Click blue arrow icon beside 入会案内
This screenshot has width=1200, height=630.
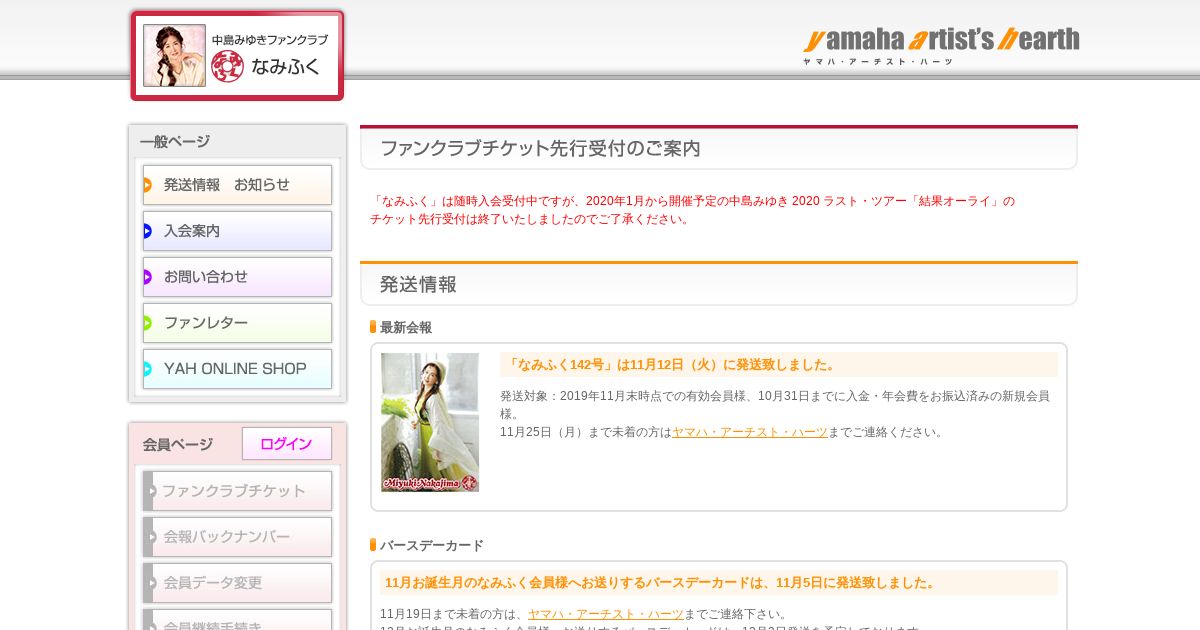tap(147, 231)
